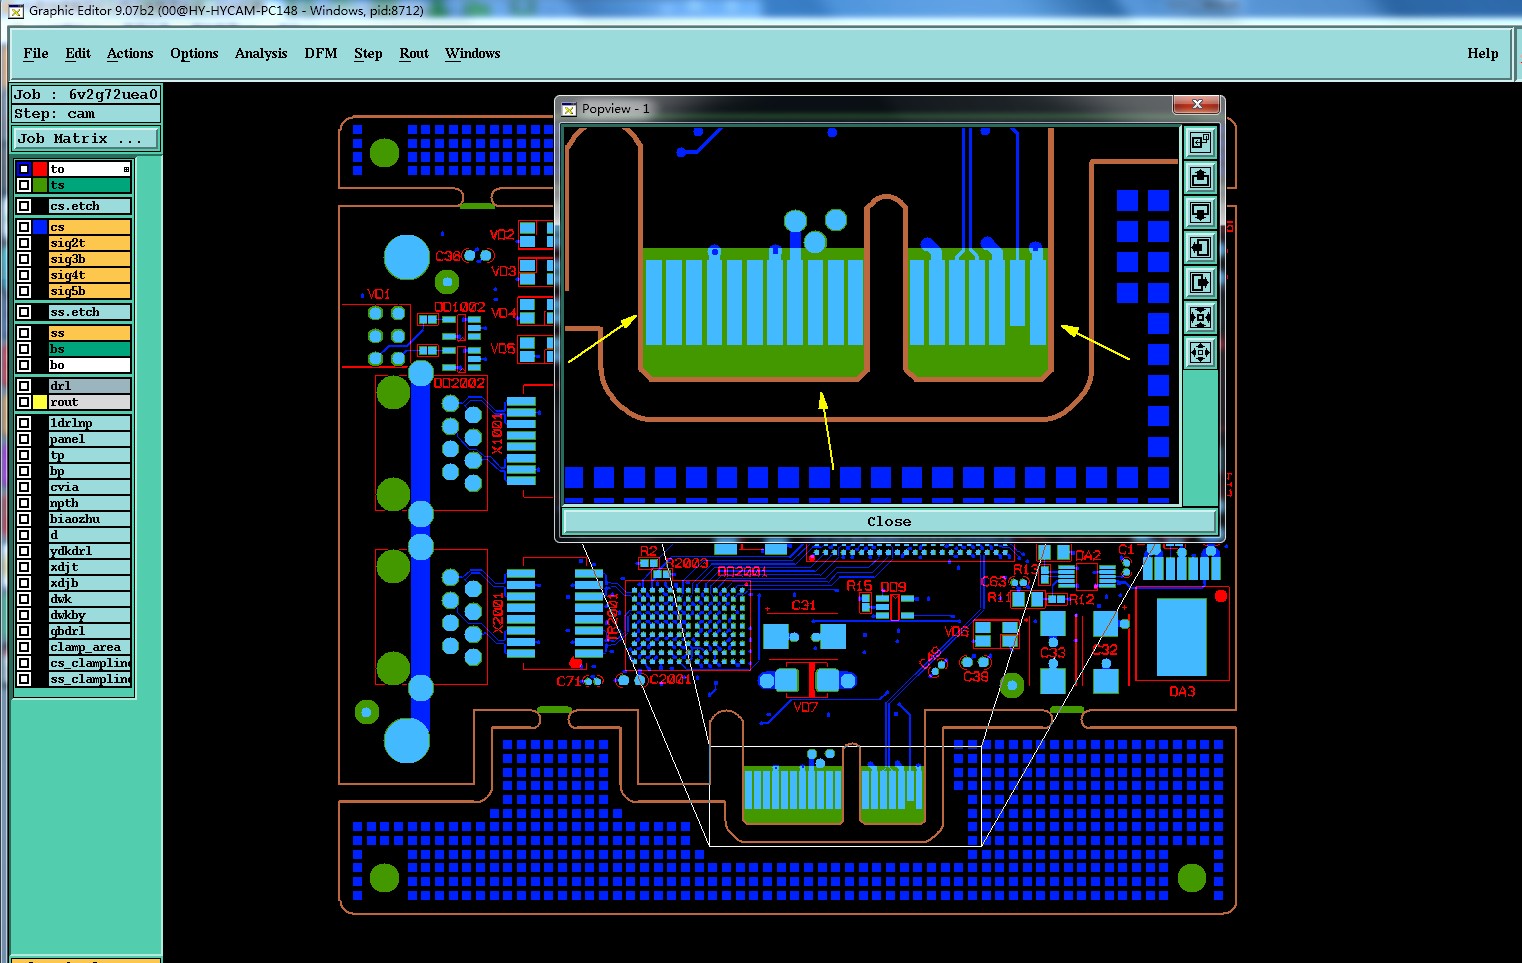
Task: Toggle display checkbox for the 'drl' layer
Action: pos(24,386)
